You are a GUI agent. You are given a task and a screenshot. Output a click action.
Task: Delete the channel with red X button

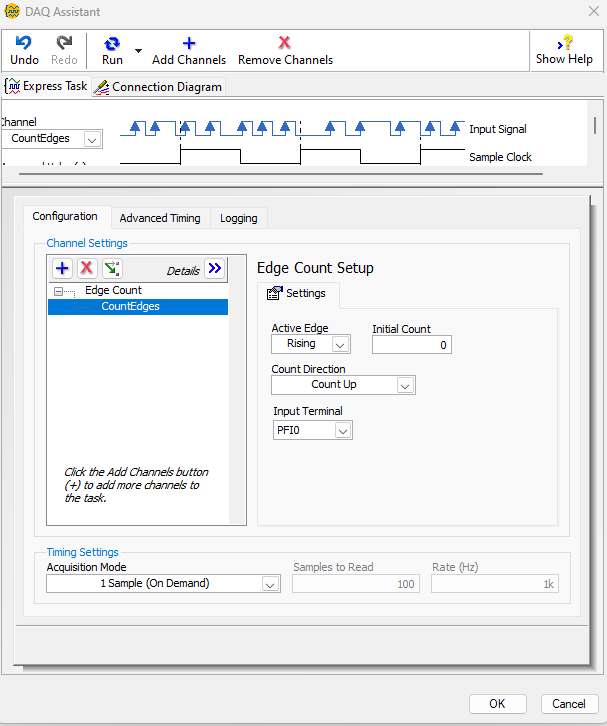87,268
